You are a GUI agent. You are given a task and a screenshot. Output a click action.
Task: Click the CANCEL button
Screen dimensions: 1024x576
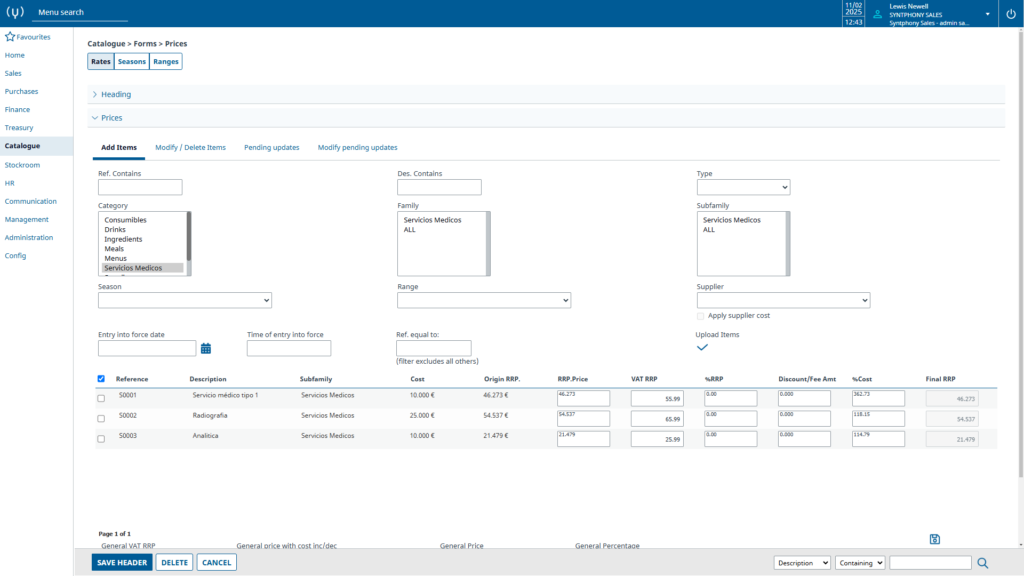(x=216, y=562)
